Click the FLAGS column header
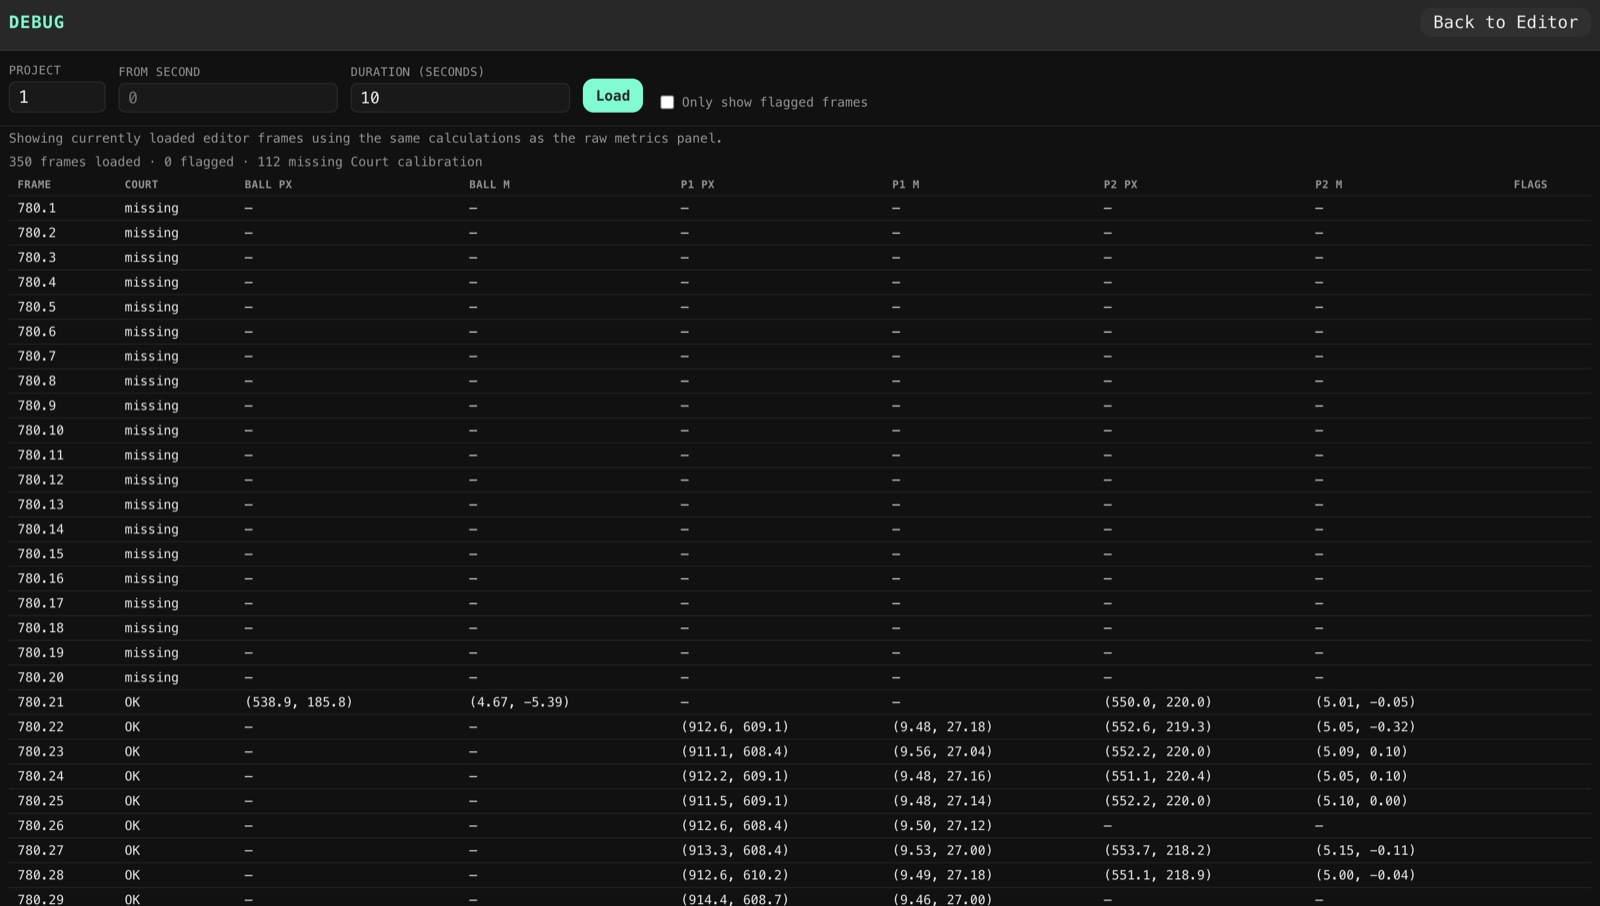The image size is (1600, 906). pos(1530,184)
